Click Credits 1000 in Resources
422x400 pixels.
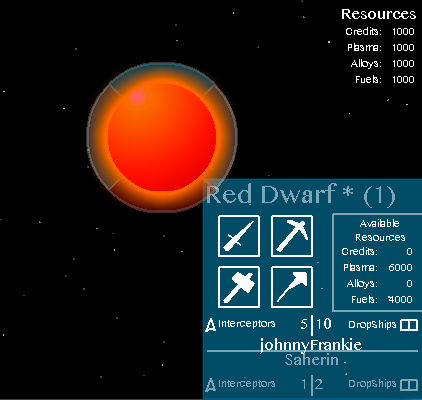(x=380, y=32)
